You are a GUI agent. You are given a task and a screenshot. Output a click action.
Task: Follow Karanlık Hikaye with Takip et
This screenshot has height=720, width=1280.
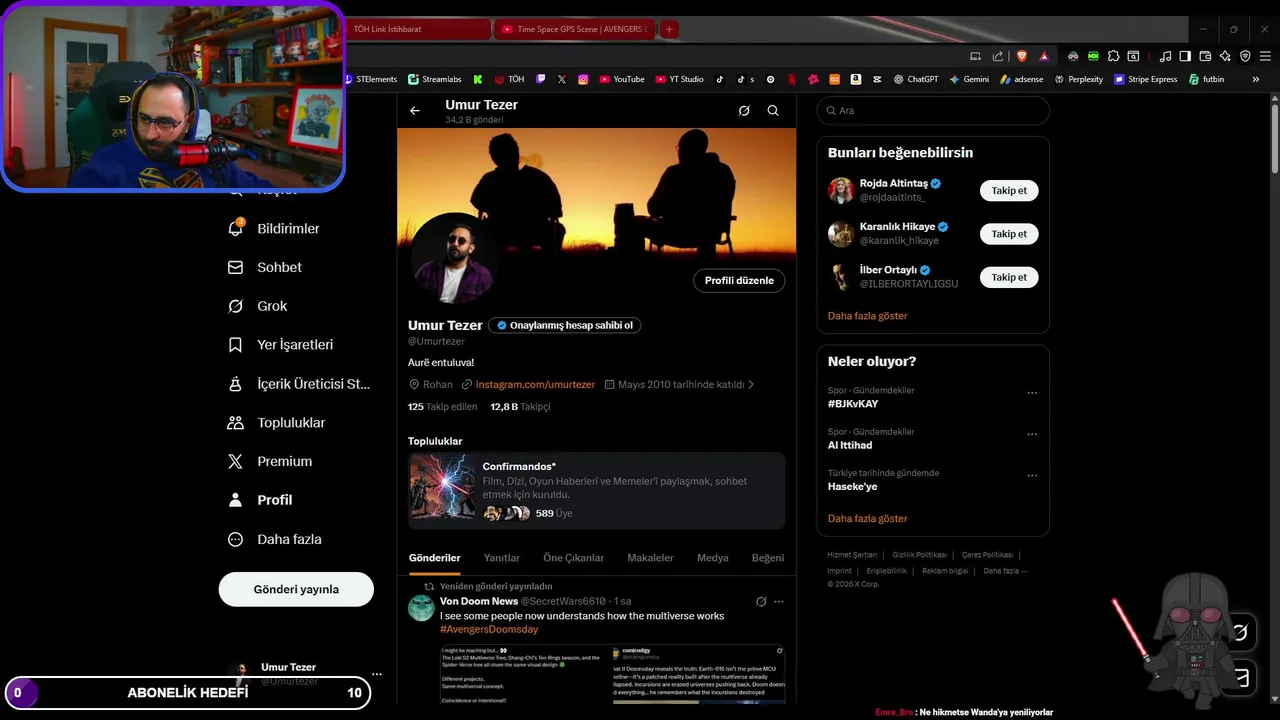[1009, 234]
